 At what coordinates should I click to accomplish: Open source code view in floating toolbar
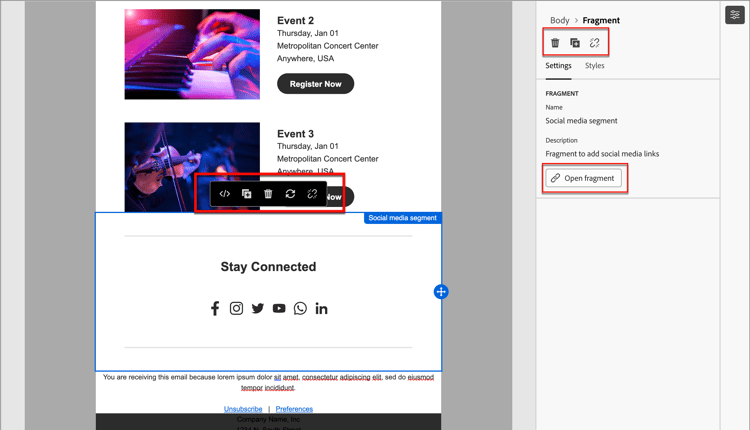pos(224,194)
